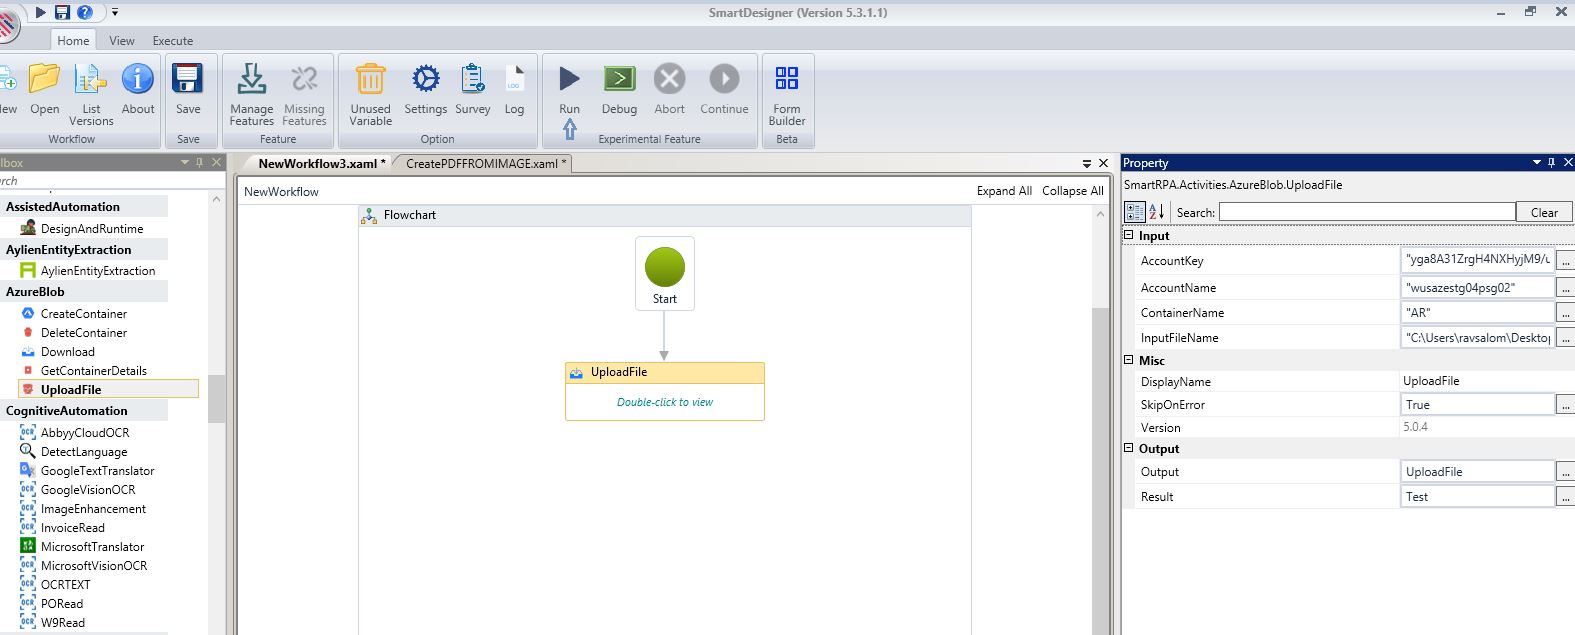Toggle alphabetical sort in Property panel
This screenshot has height=635, width=1575.
point(1157,212)
